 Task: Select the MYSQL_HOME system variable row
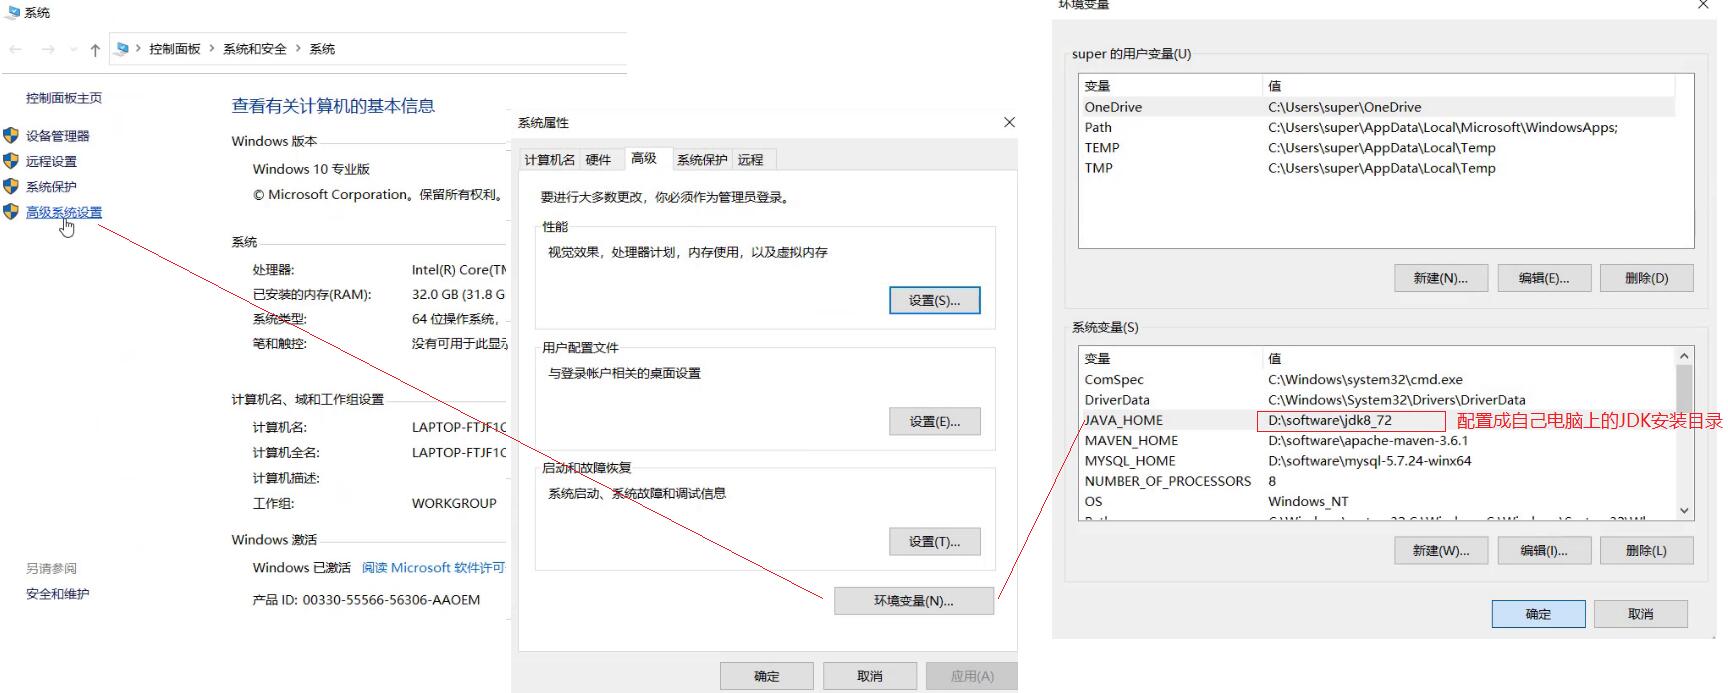[1377, 461]
